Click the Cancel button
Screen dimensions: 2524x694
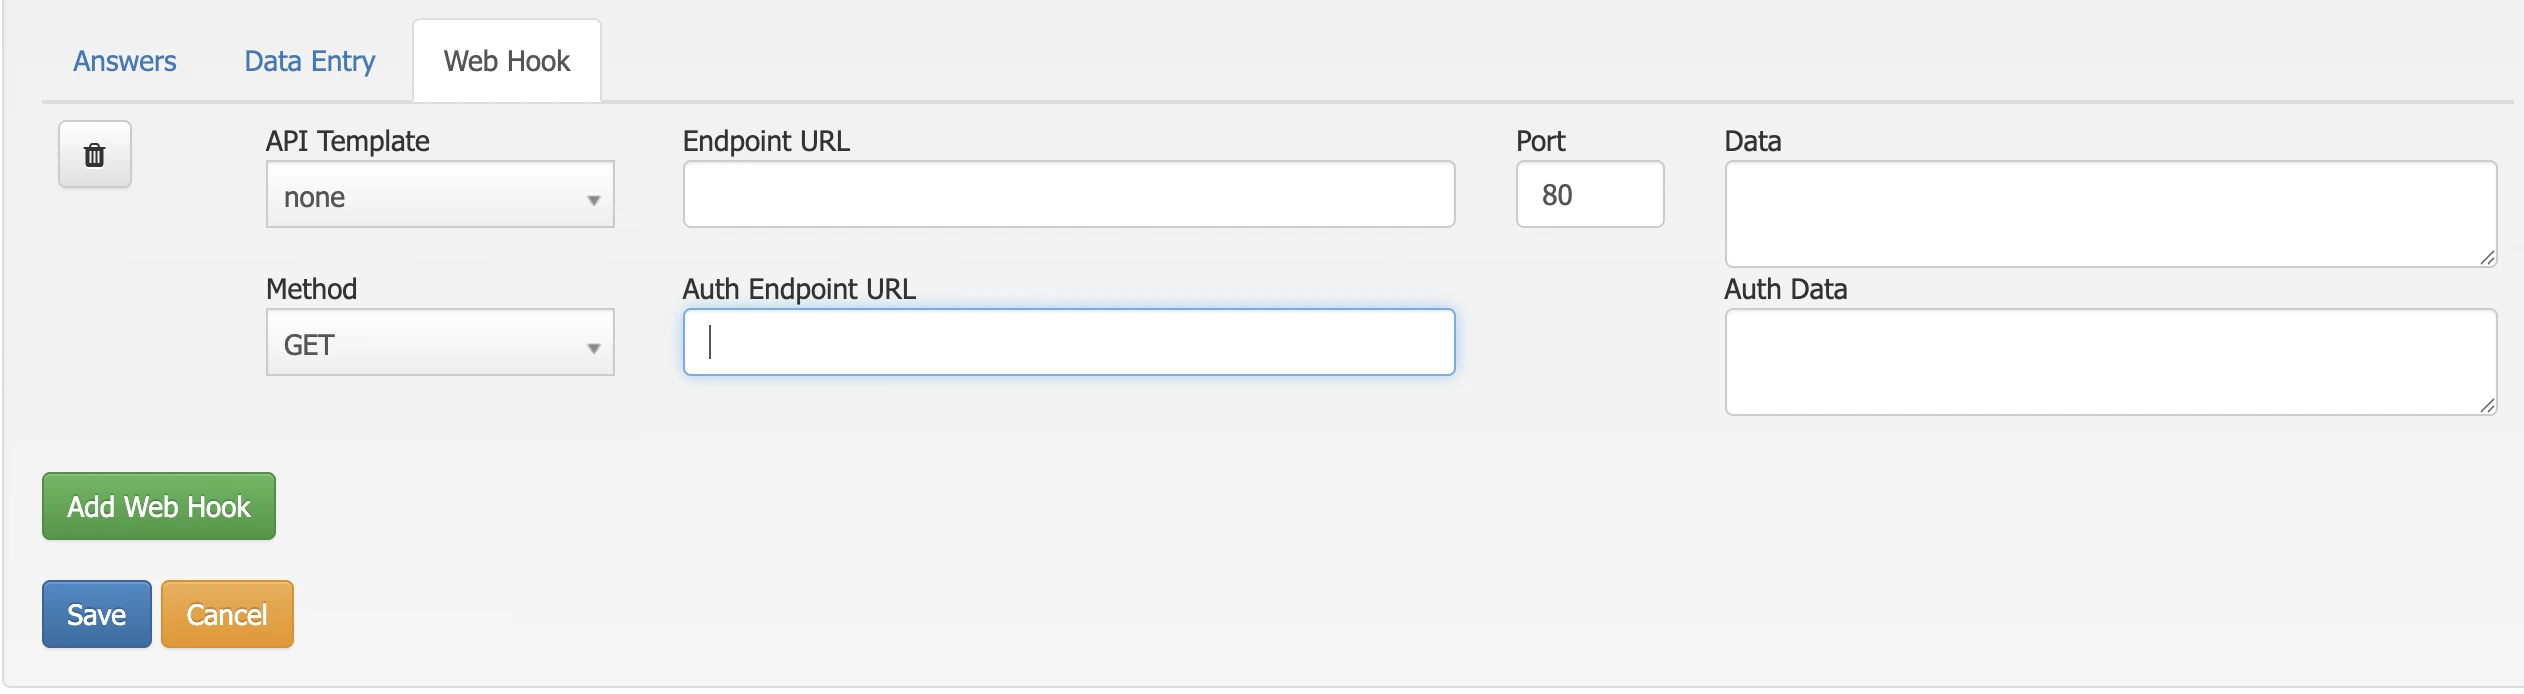[227, 614]
